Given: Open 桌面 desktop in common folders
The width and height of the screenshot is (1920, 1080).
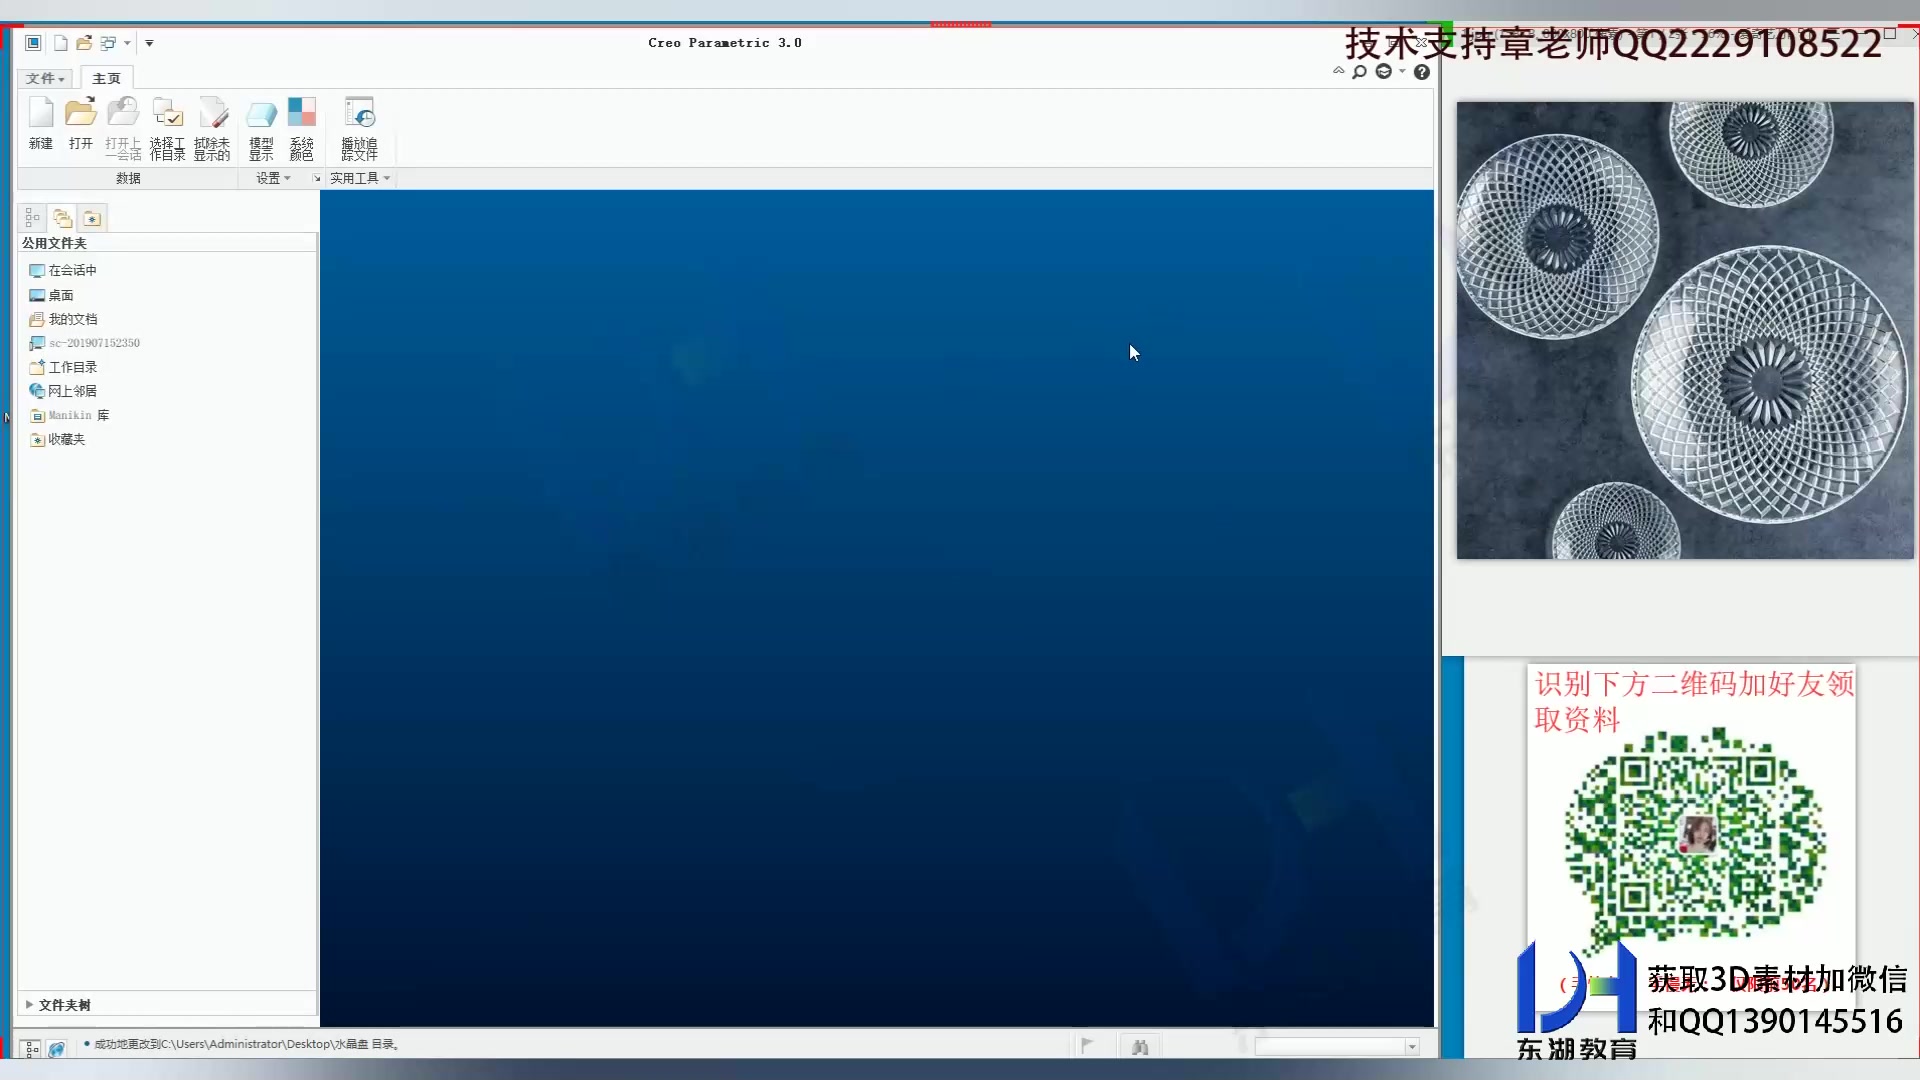Looking at the screenshot, I should pyautogui.click(x=60, y=295).
